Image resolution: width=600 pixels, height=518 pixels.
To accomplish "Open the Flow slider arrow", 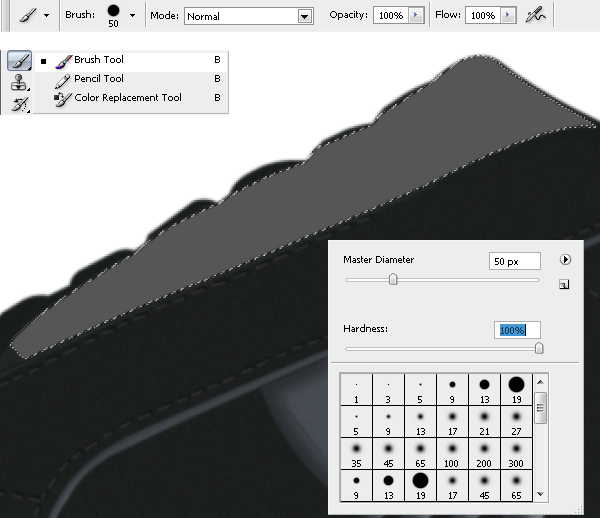I will (508, 16).
